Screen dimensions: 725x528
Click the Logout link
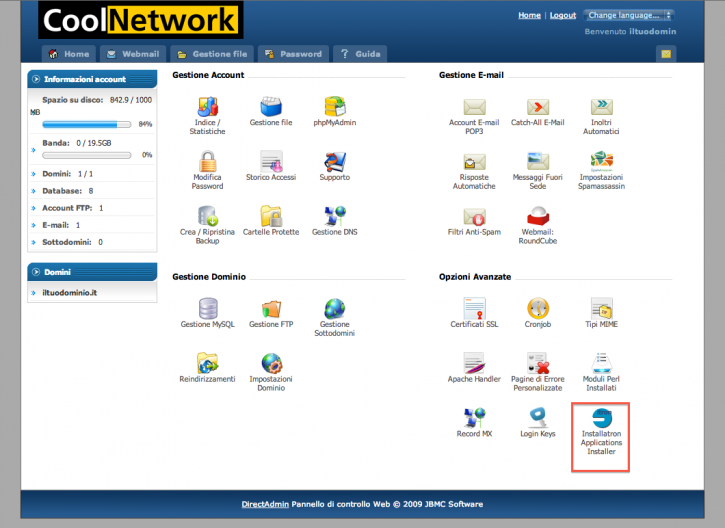point(563,15)
